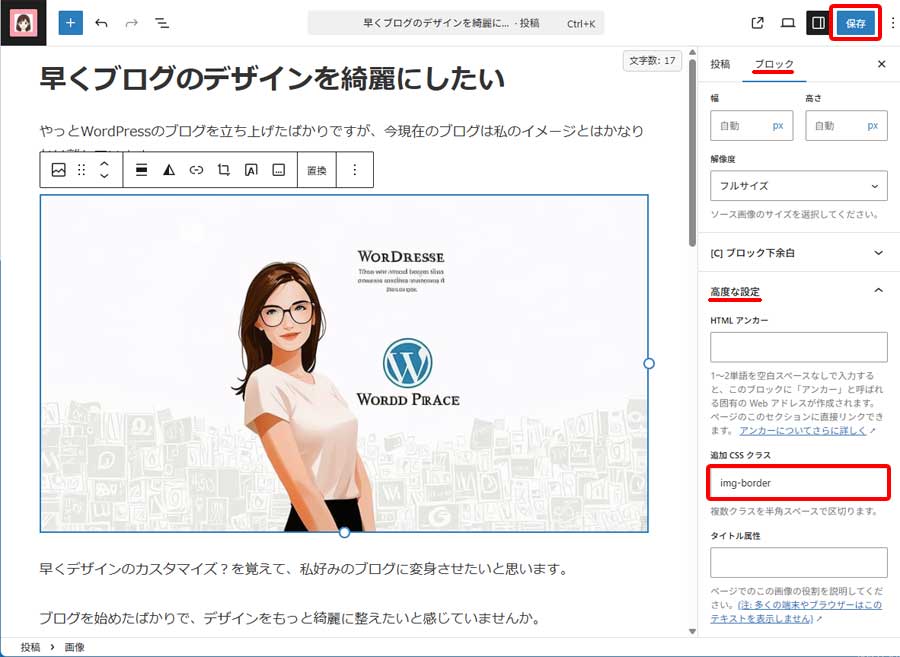Click the block inserter plus button
This screenshot has height=657, width=900.
71,23
